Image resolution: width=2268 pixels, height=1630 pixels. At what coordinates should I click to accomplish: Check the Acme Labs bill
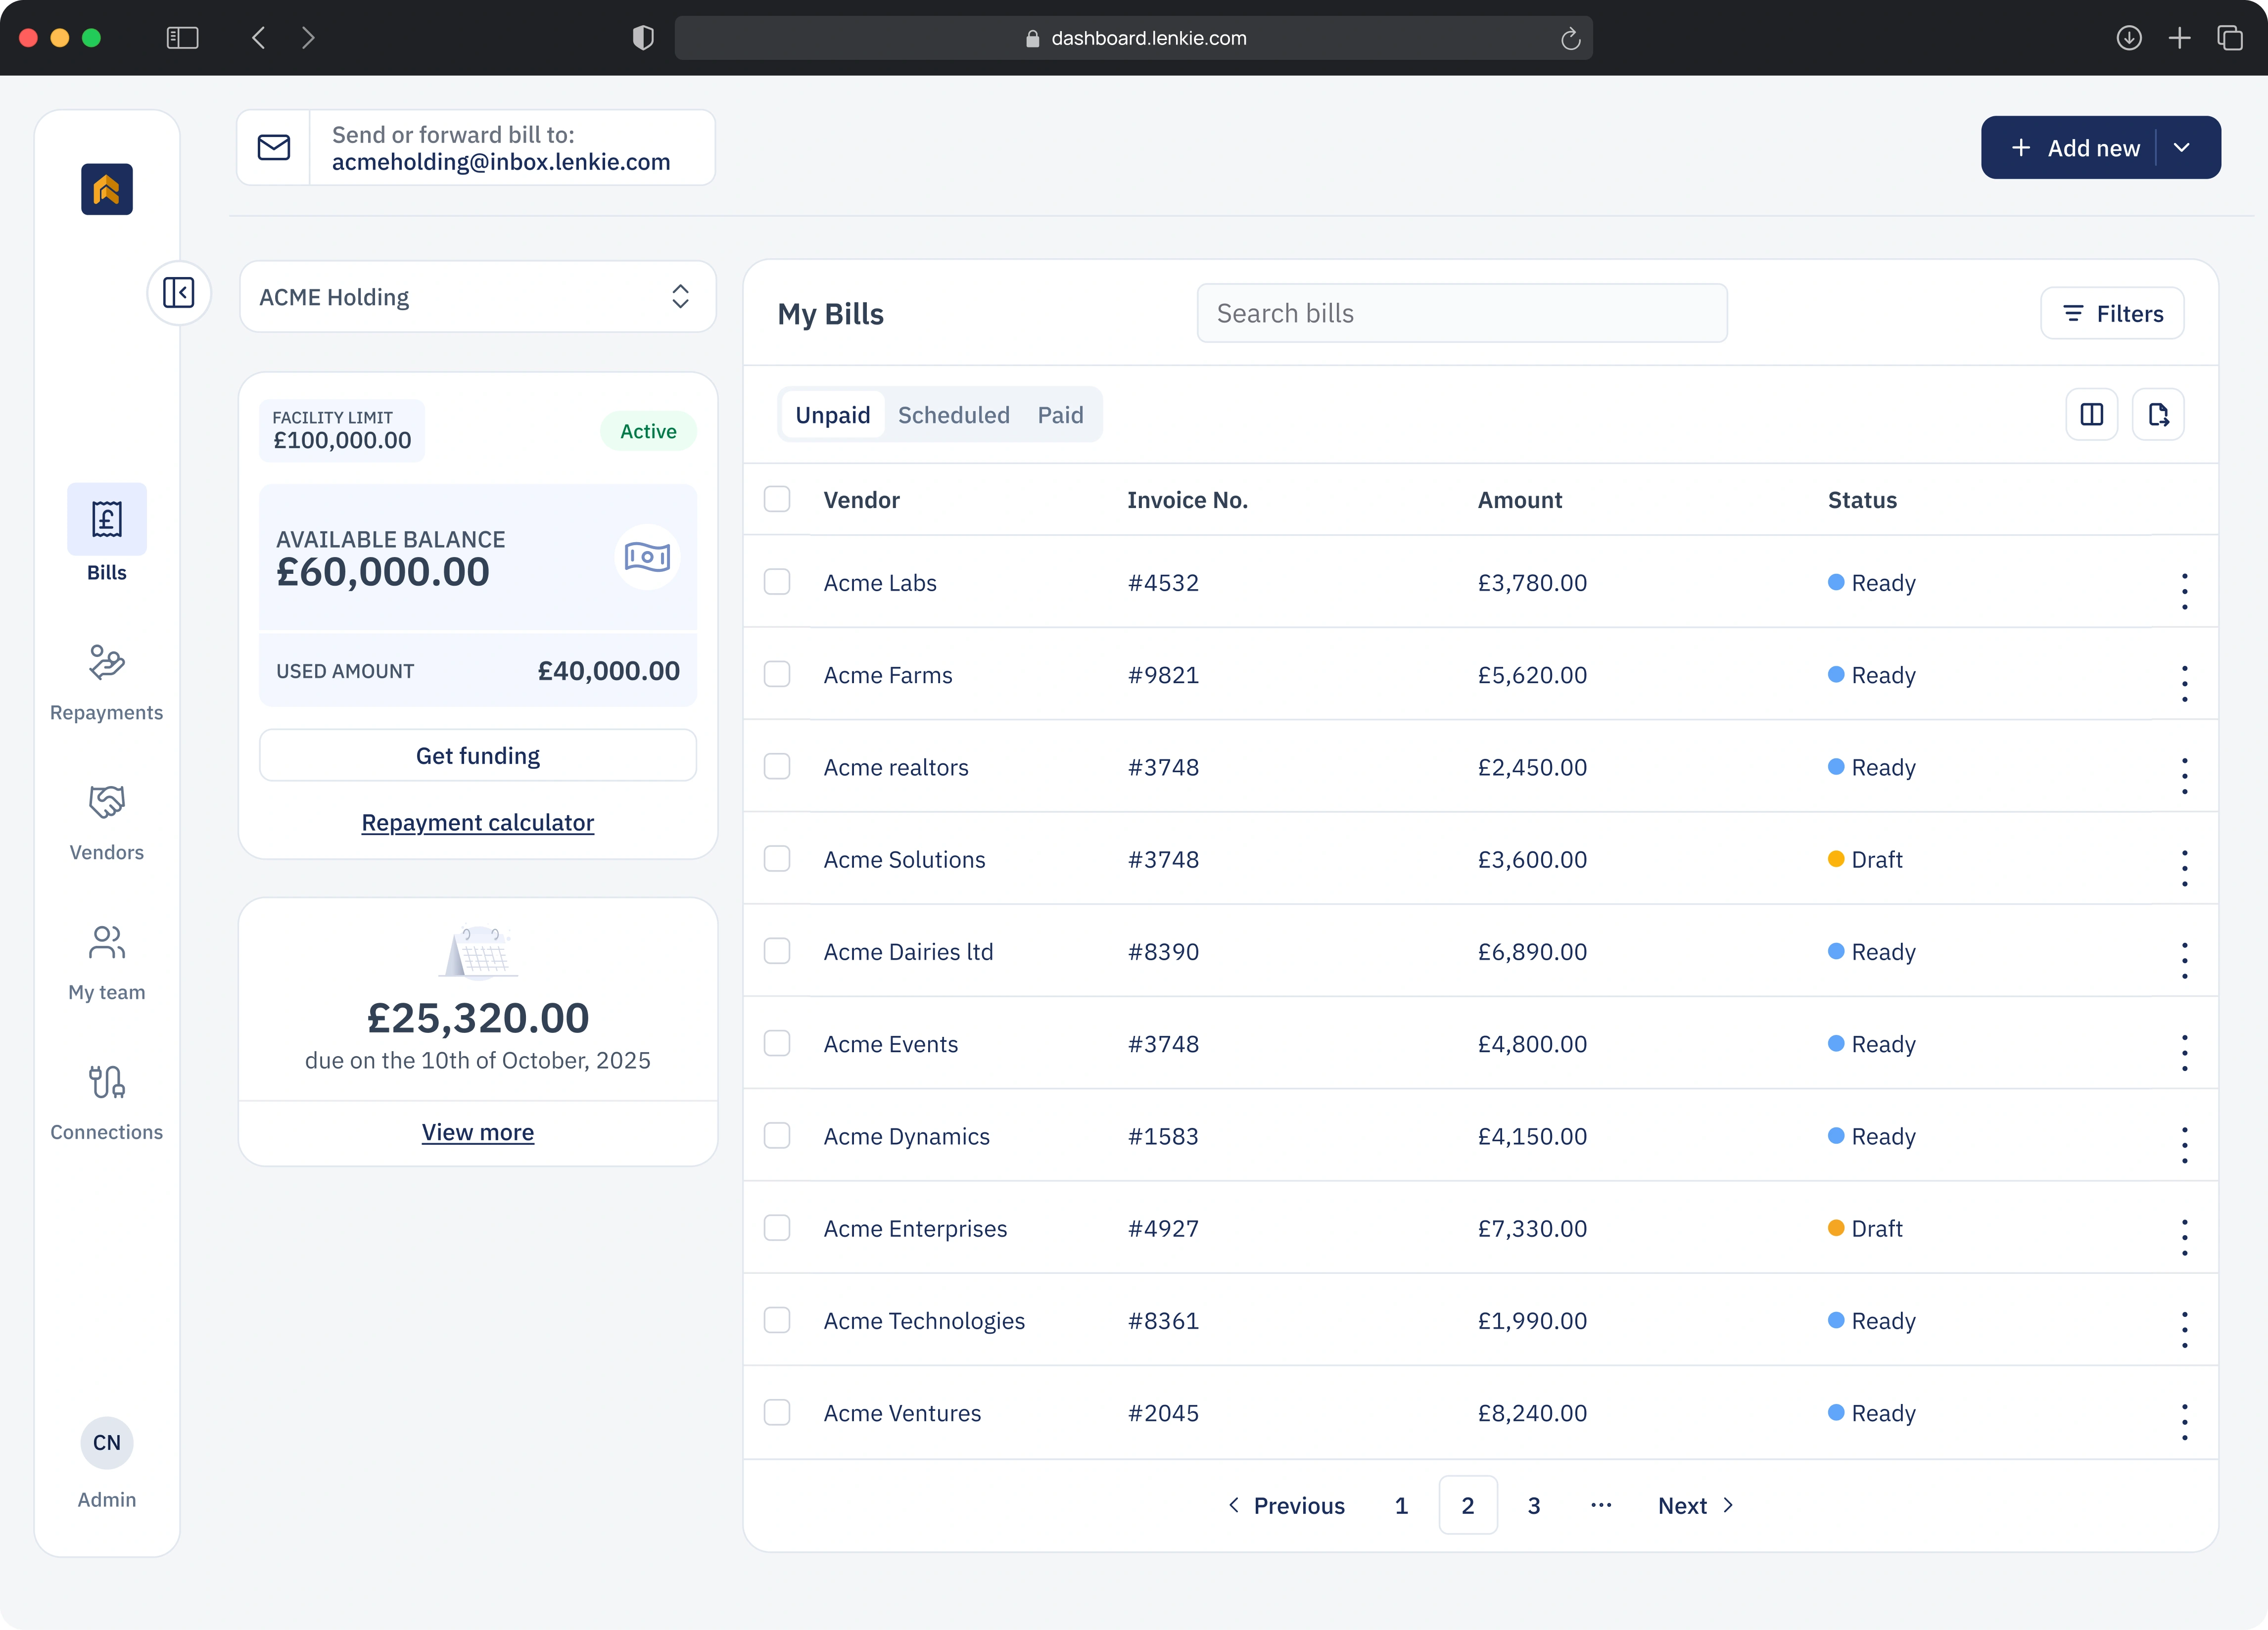[x=777, y=582]
